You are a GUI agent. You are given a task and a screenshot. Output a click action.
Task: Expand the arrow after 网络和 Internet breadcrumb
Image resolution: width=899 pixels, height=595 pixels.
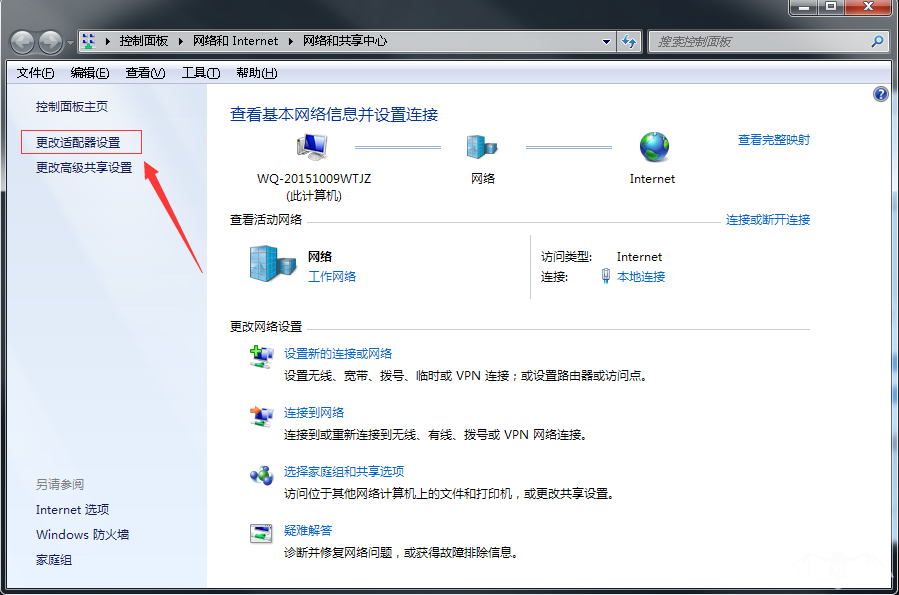point(291,41)
